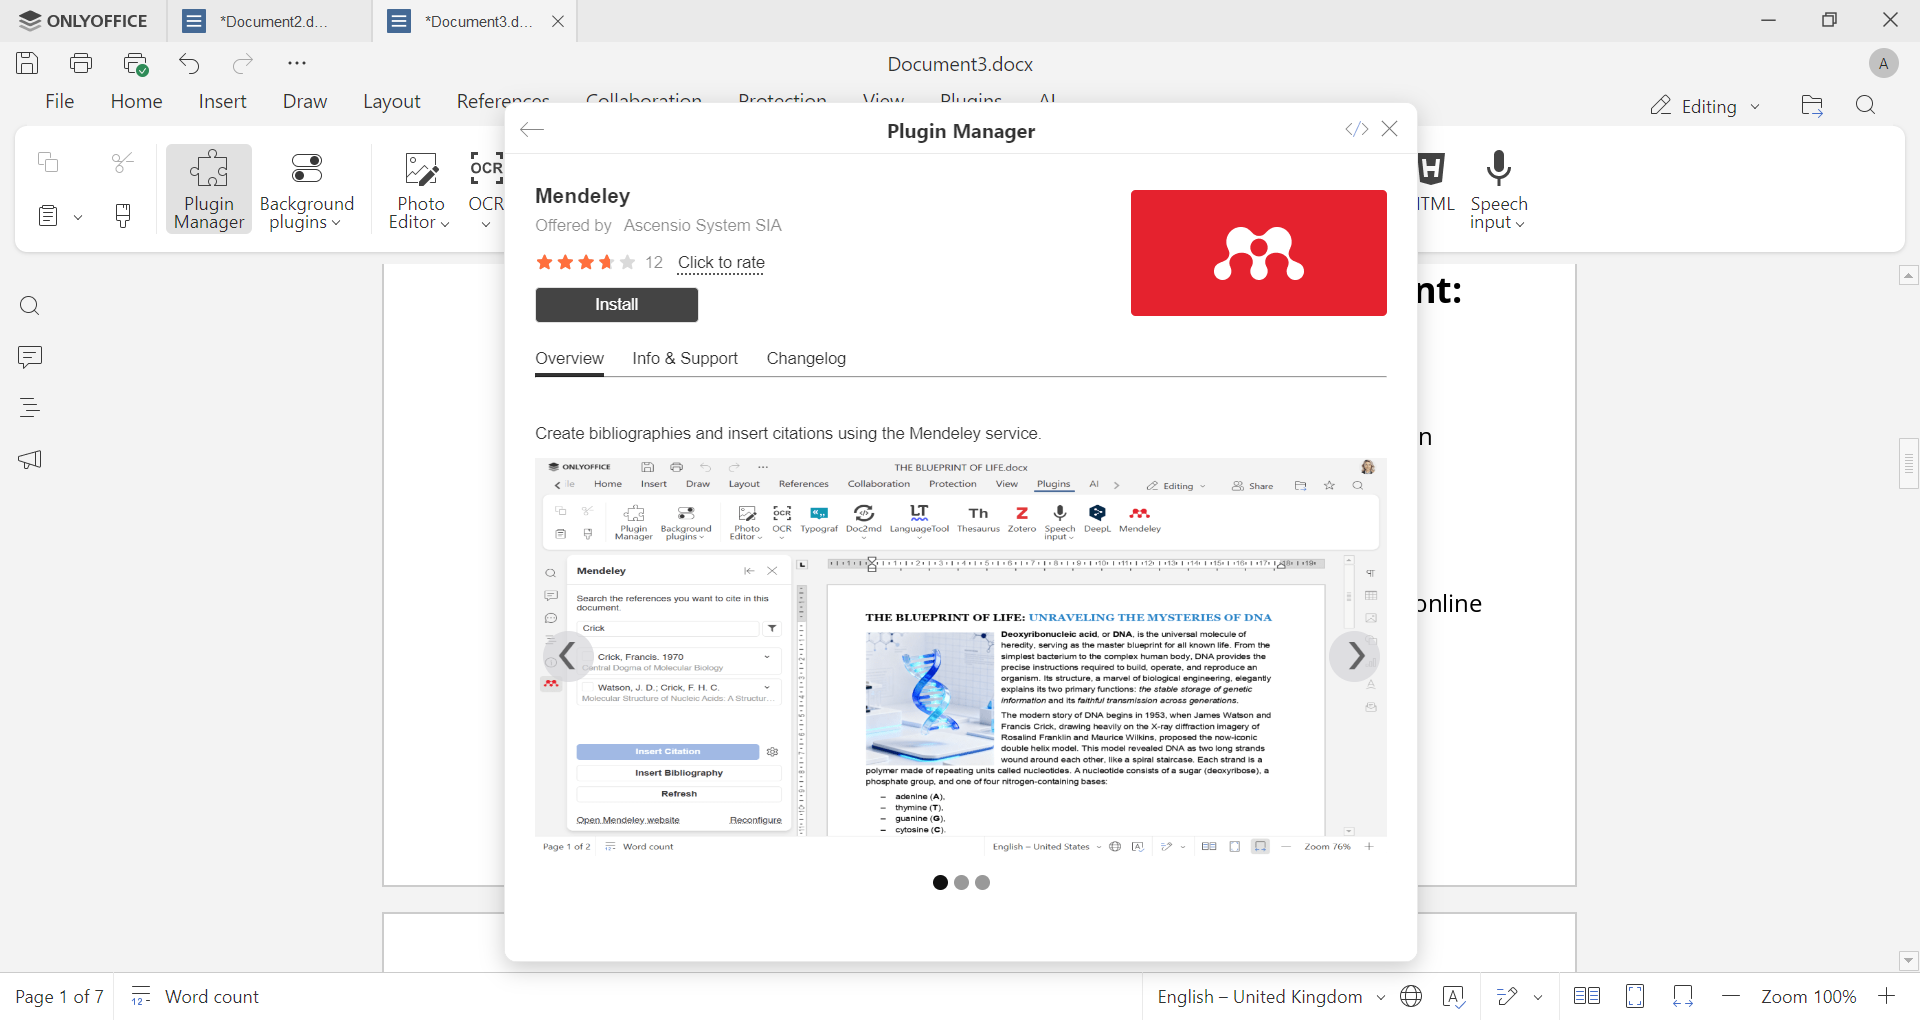Expand Track changes dropdown in status bar
Viewport: 1920px width, 1020px height.
(x=1538, y=997)
